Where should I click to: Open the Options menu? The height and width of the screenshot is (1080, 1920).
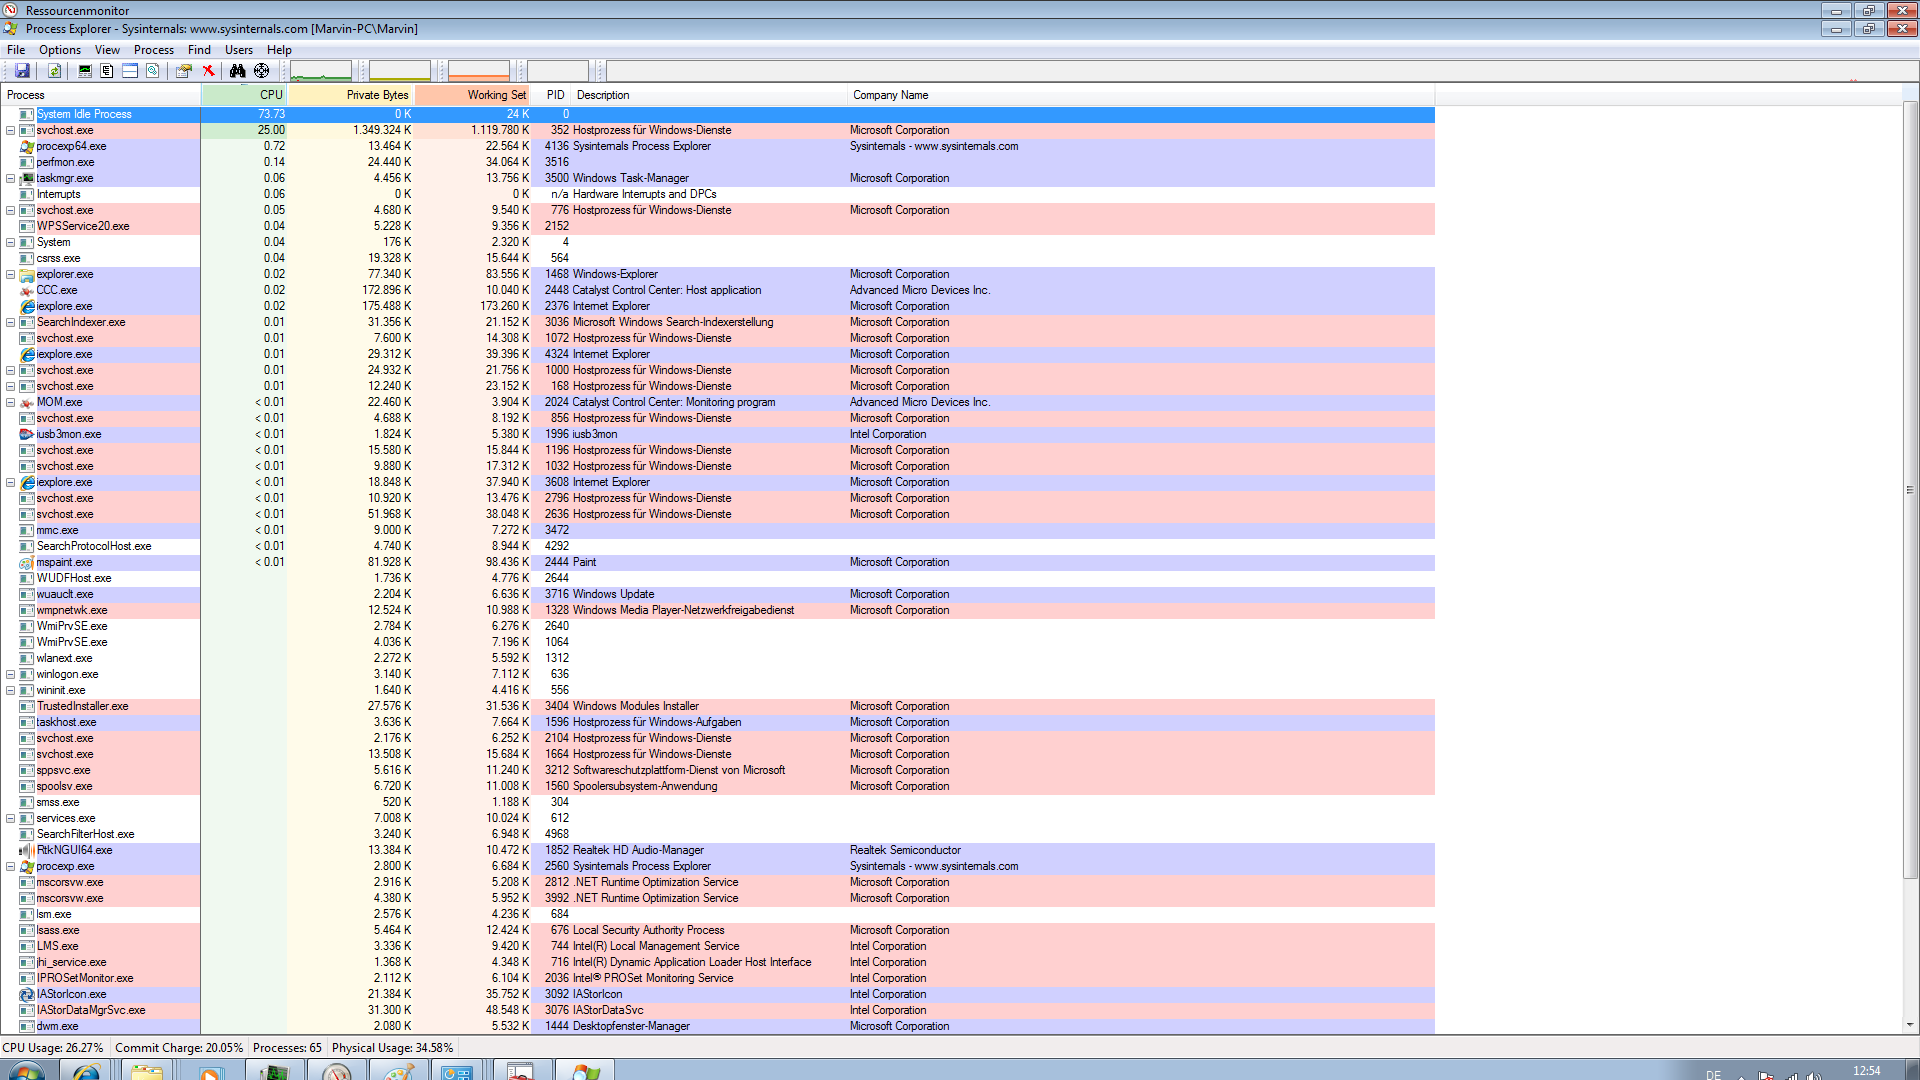point(60,50)
